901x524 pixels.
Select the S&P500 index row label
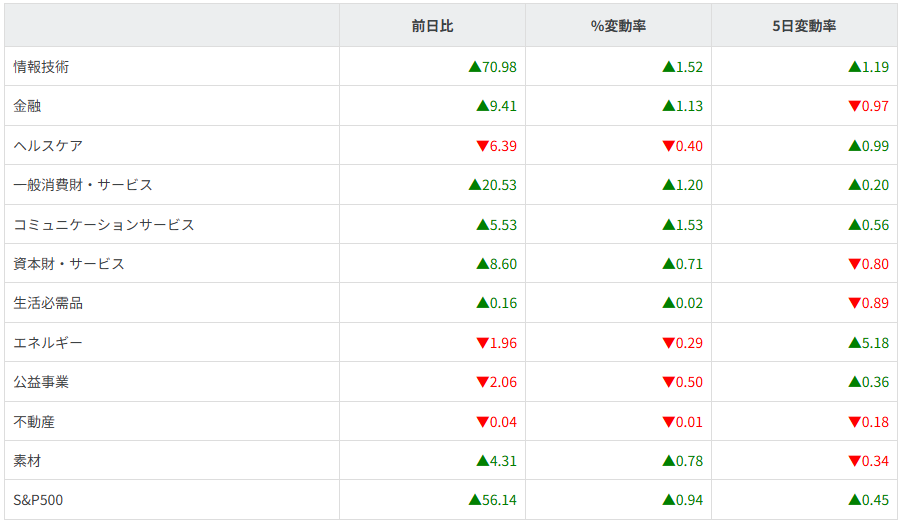pyautogui.click(x=38, y=500)
